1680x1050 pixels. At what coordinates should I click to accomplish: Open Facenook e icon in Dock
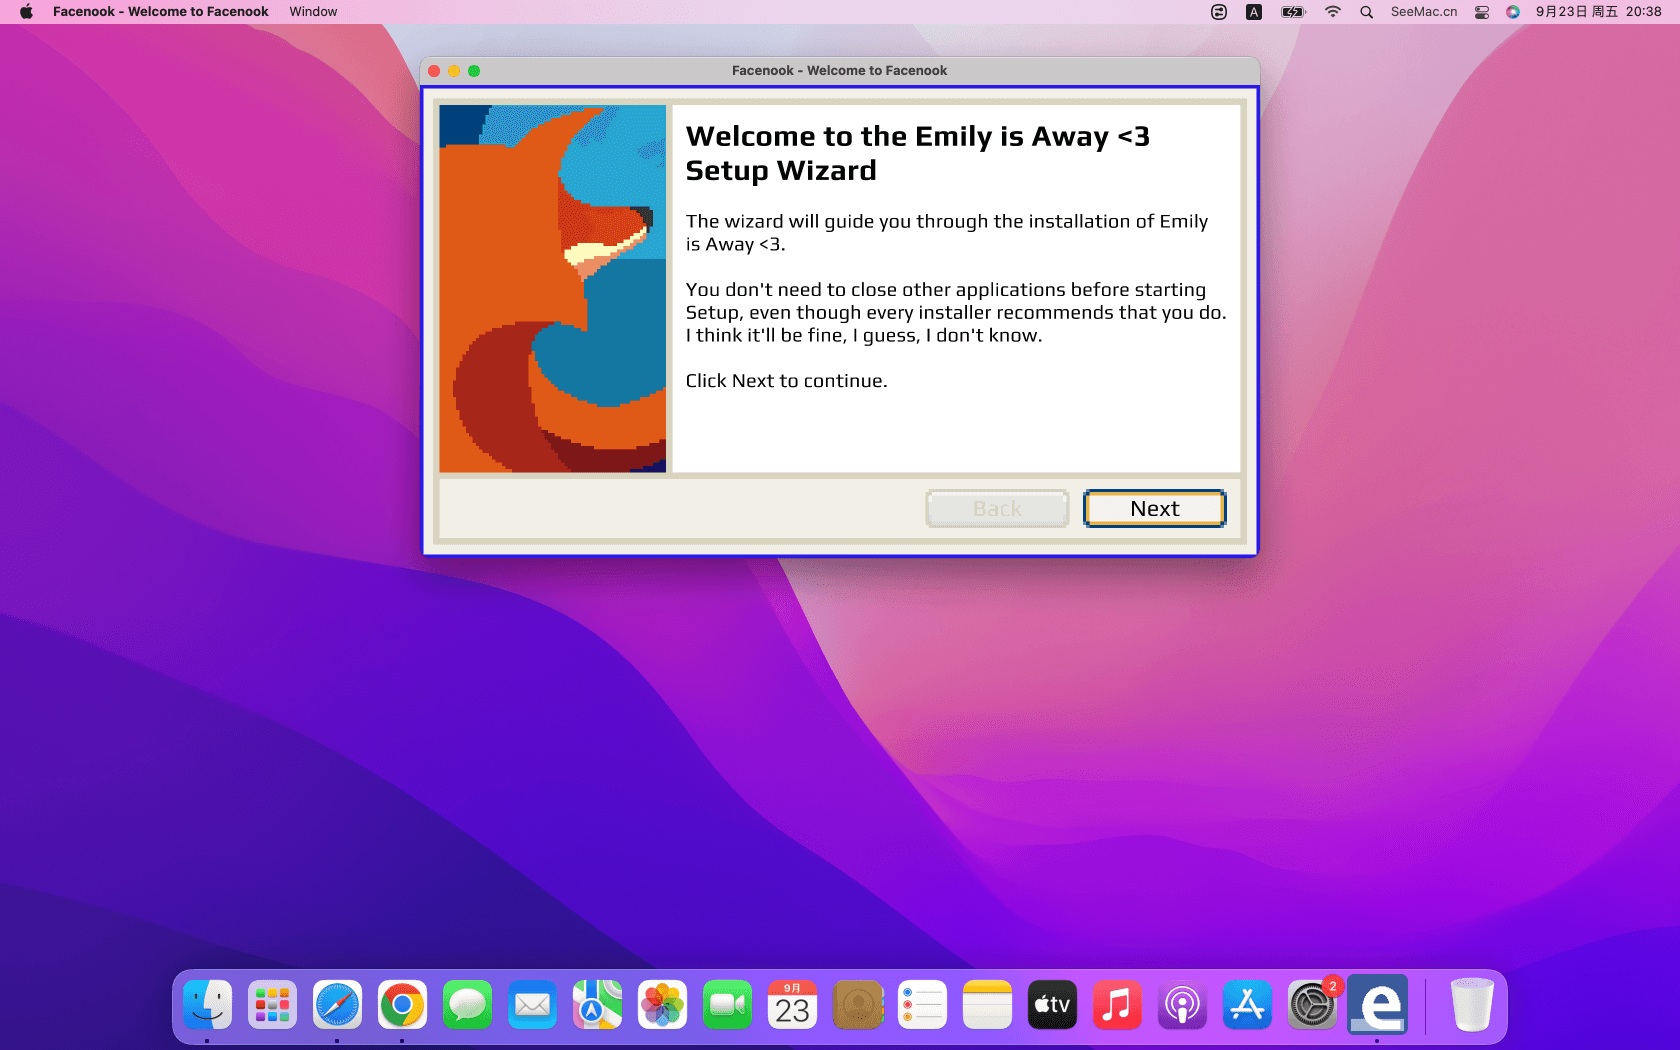tap(1377, 1005)
